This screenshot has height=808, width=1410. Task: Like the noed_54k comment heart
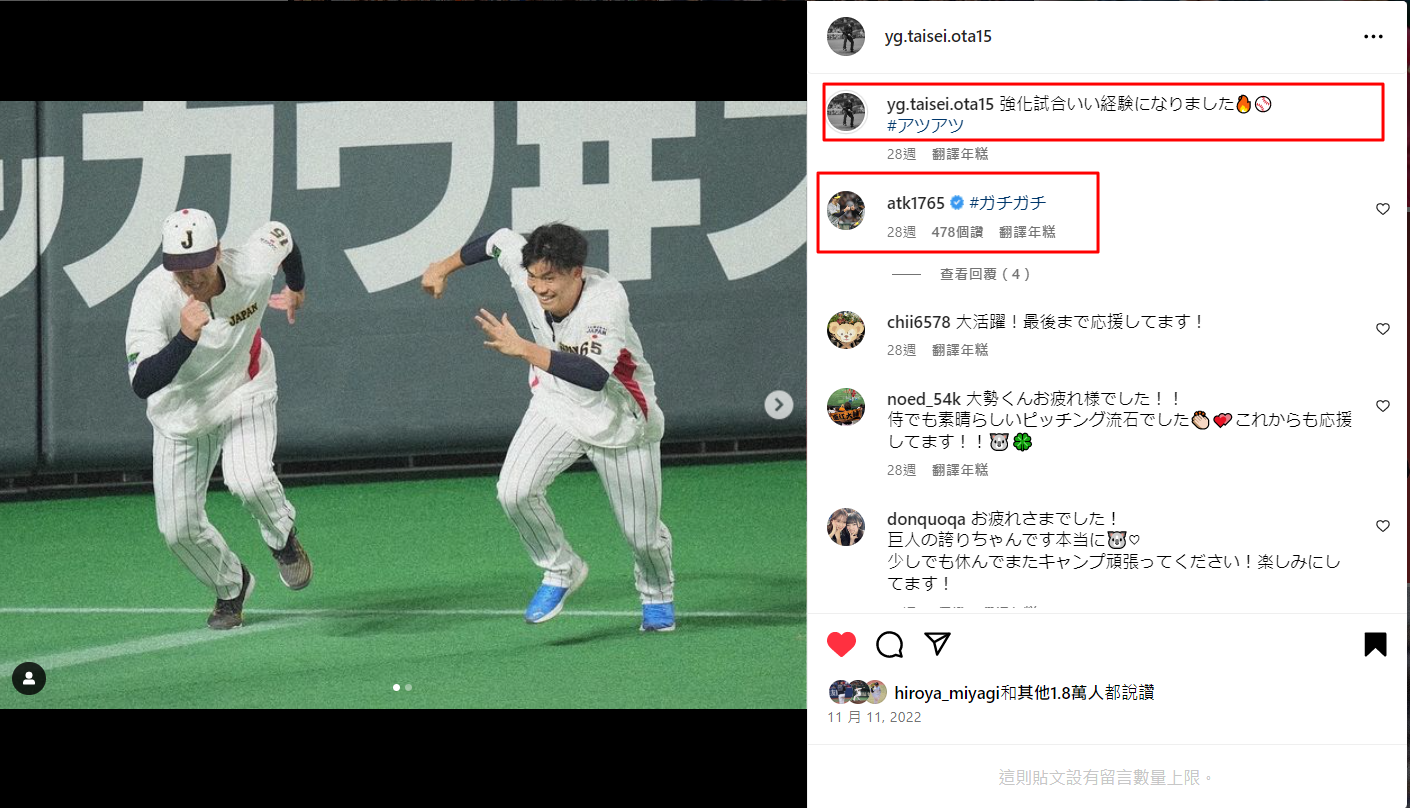[x=1383, y=406]
